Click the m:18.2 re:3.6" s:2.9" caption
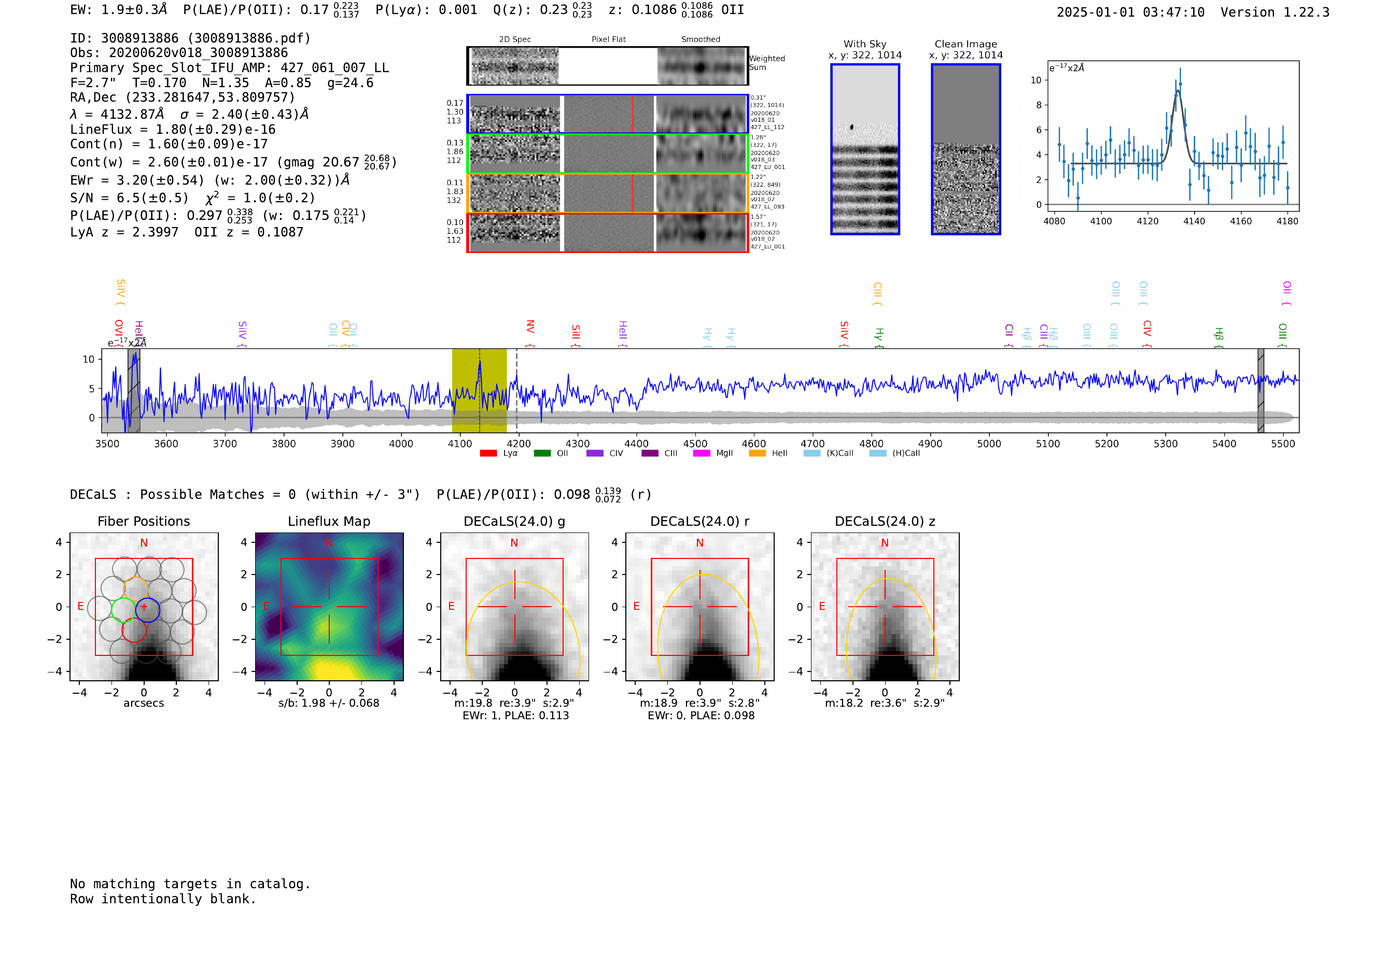 click(x=885, y=703)
